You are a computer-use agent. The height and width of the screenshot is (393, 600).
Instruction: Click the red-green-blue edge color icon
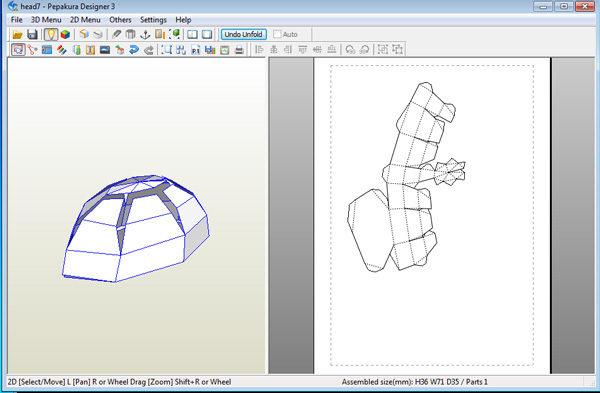62,49
